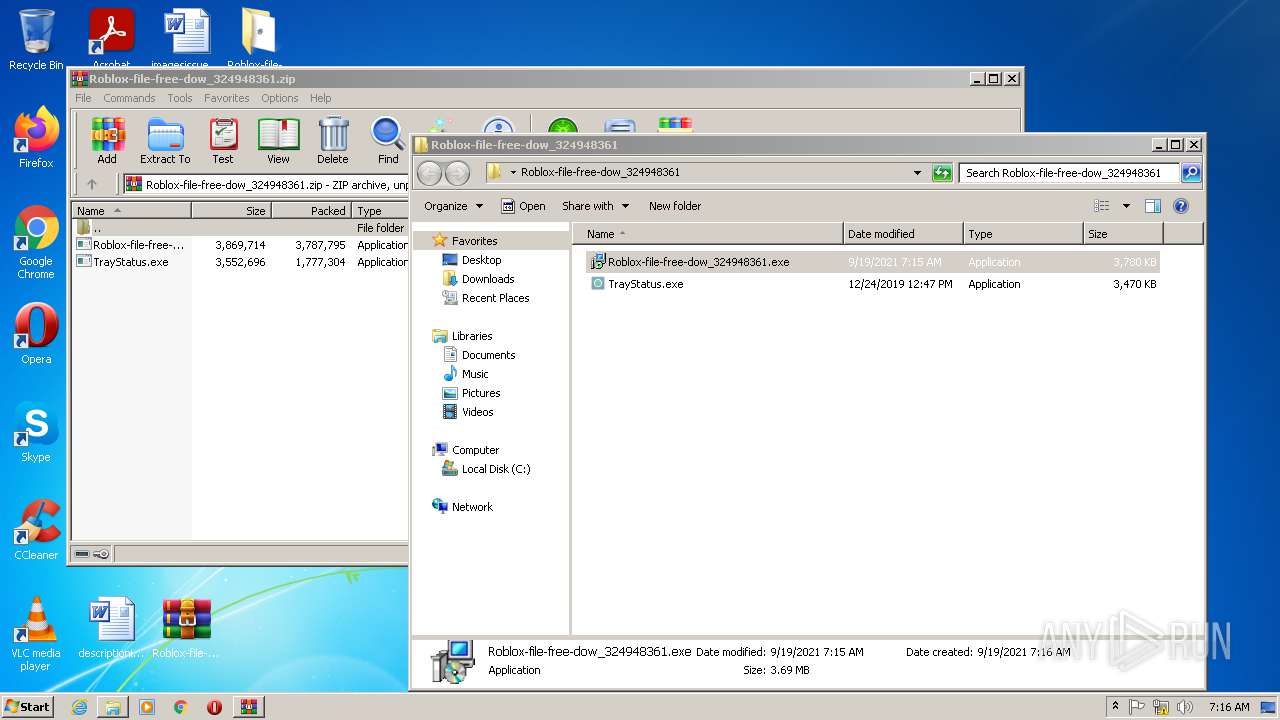This screenshot has height=720, width=1280.
Task: Click the New folder button
Action: tap(674, 206)
